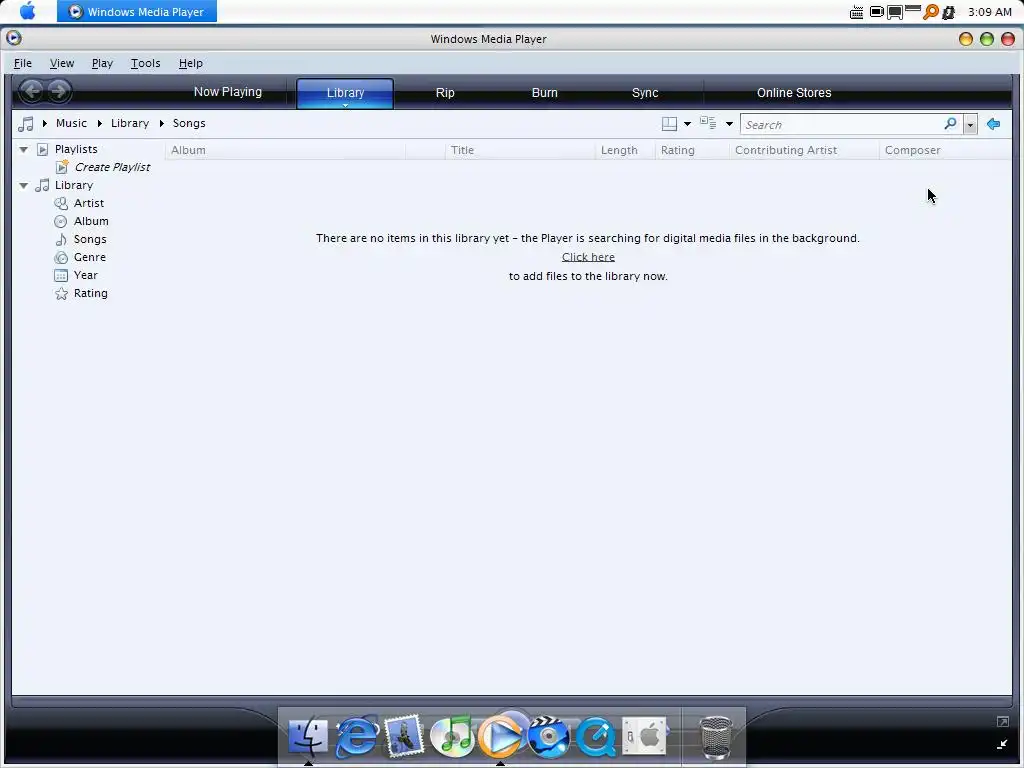Open the Library tab dropdown arrow

coord(345,105)
